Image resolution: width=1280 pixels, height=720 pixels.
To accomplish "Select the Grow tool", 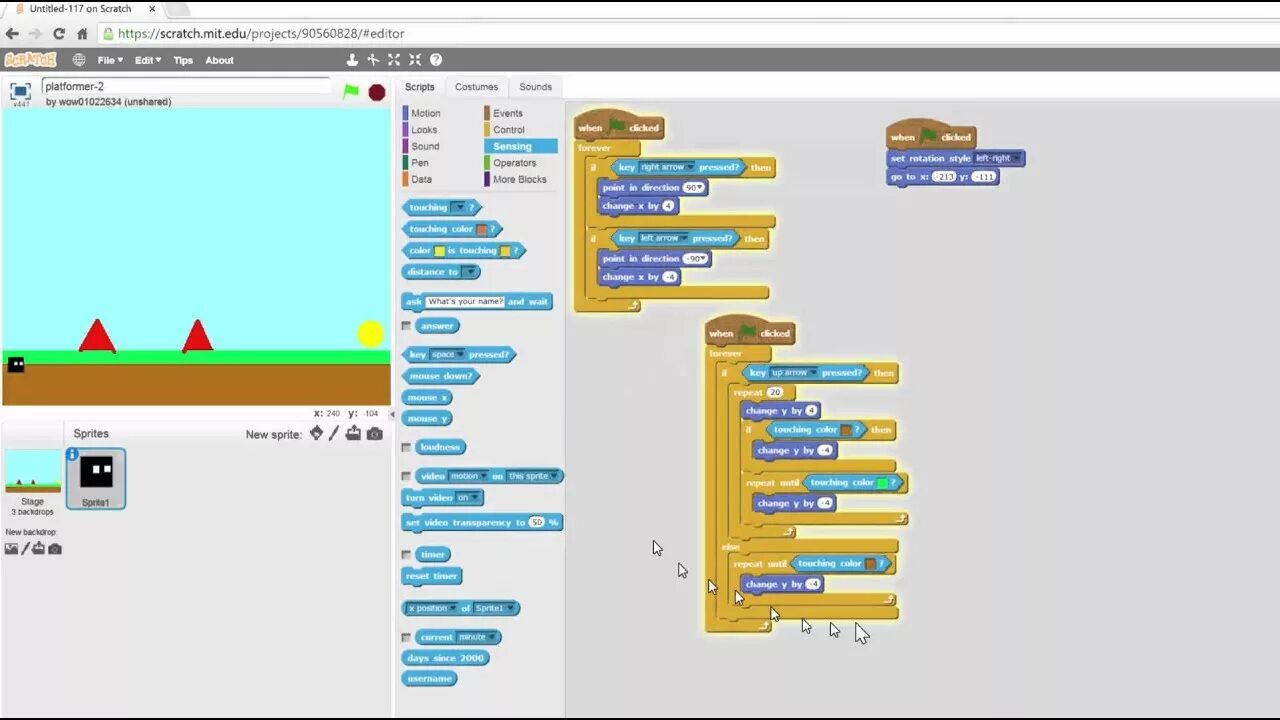I will [x=394, y=60].
